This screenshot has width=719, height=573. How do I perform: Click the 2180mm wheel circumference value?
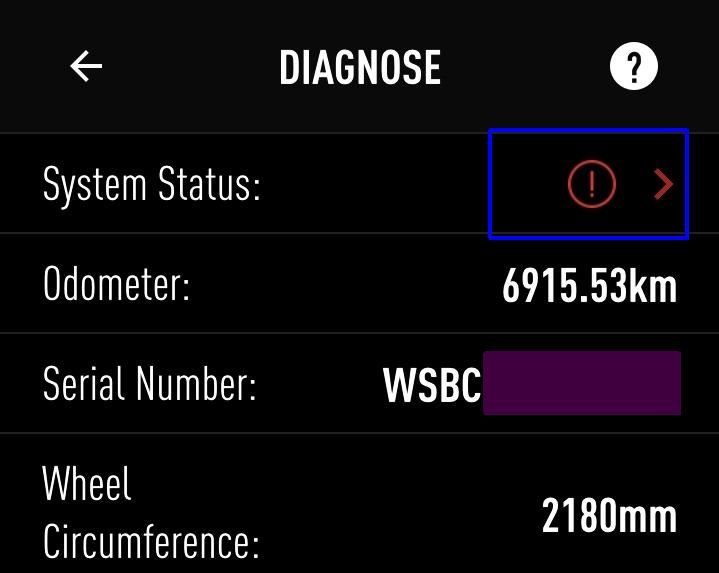(609, 516)
